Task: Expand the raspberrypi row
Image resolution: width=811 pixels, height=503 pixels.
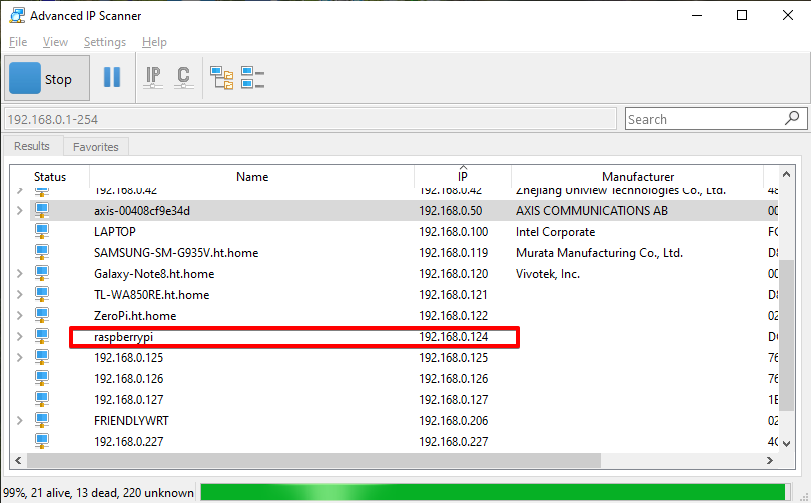Action: click(x=20, y=337)
